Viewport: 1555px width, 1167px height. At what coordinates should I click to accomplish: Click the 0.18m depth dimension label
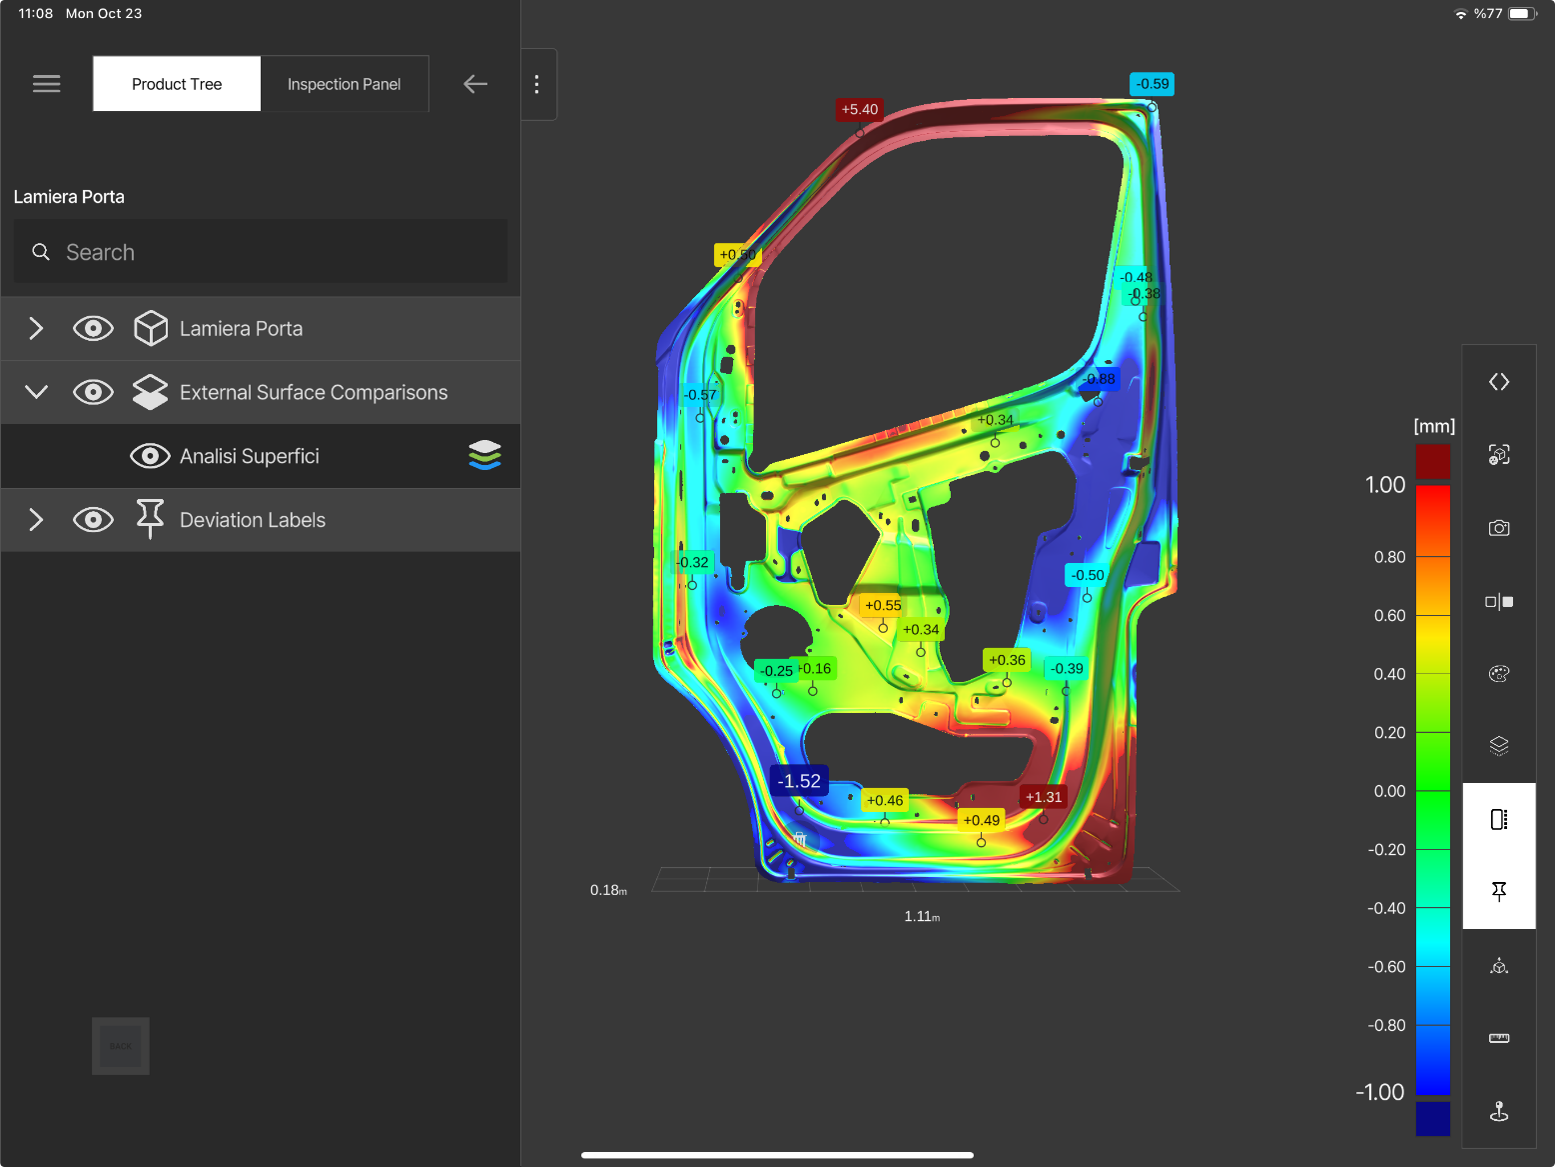tap(608, 890)
